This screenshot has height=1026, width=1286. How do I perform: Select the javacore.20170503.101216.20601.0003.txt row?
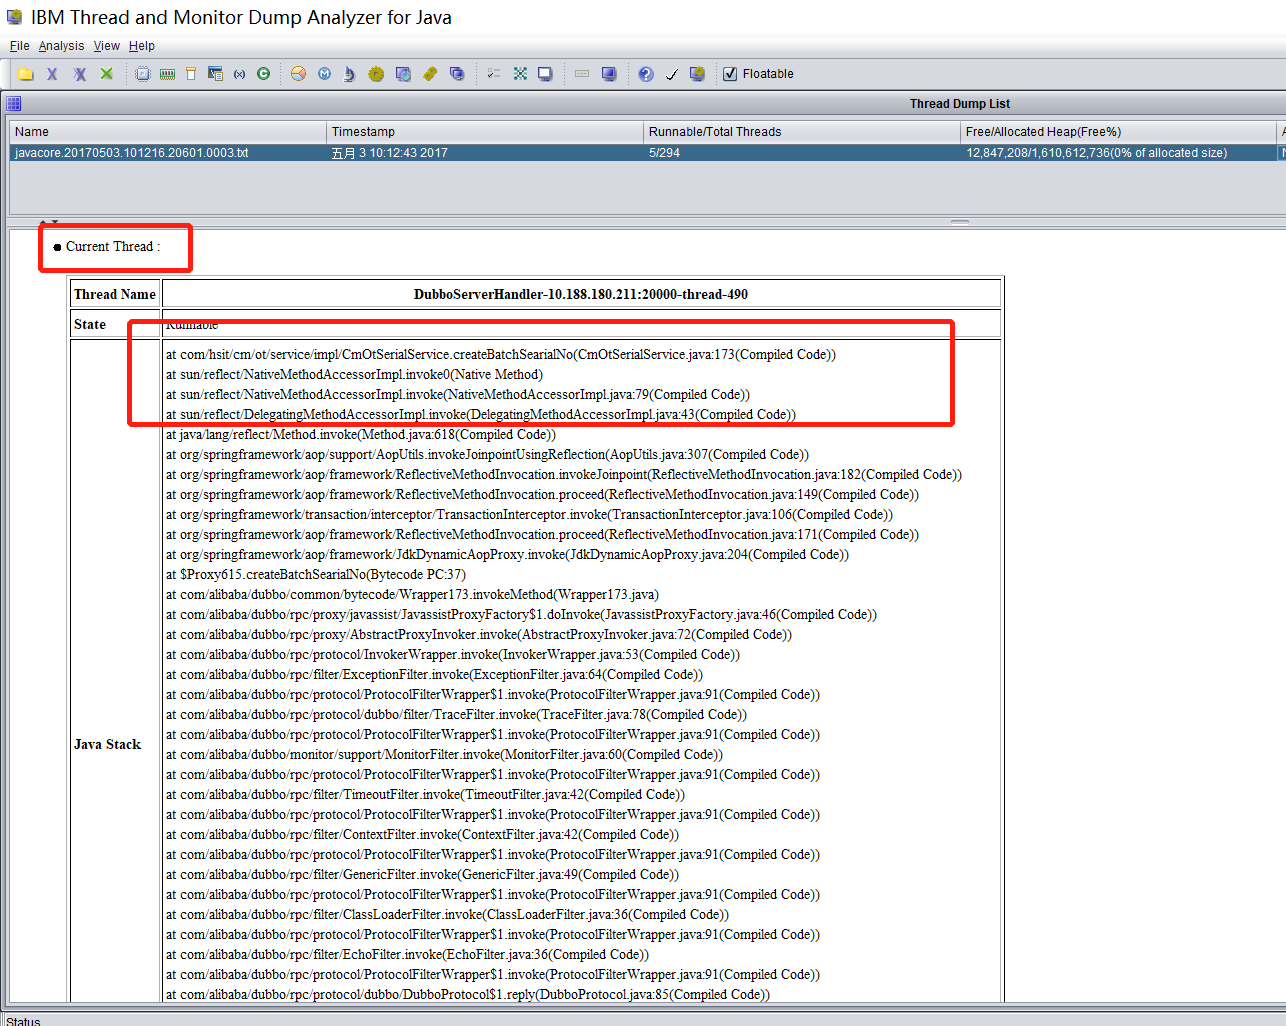point(647,153)
